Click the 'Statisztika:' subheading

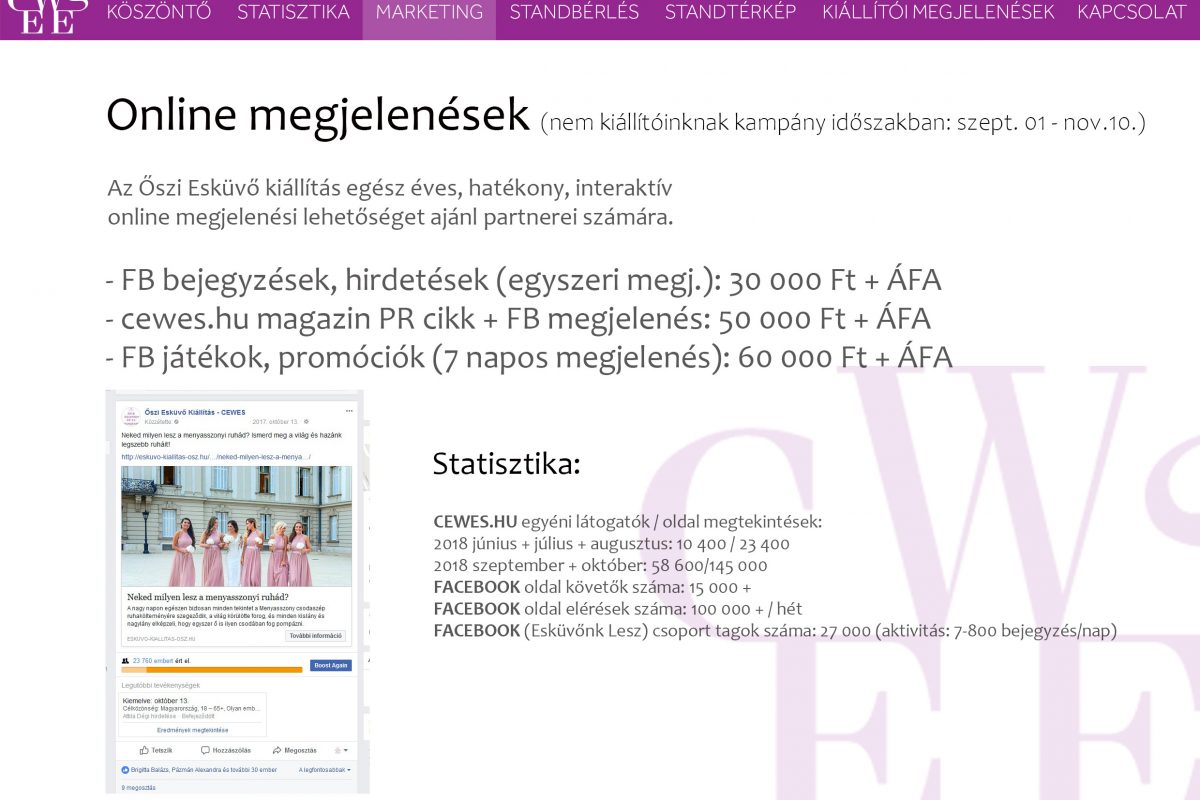[x=506, y=464]
